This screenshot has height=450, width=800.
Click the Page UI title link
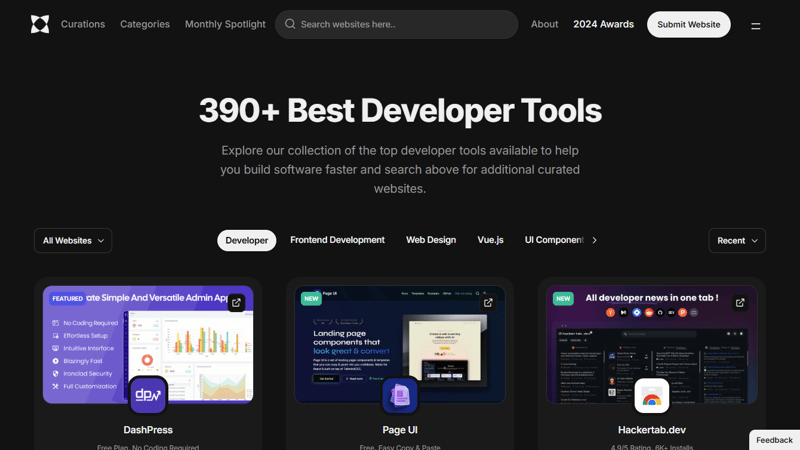(x=400, y=430)
